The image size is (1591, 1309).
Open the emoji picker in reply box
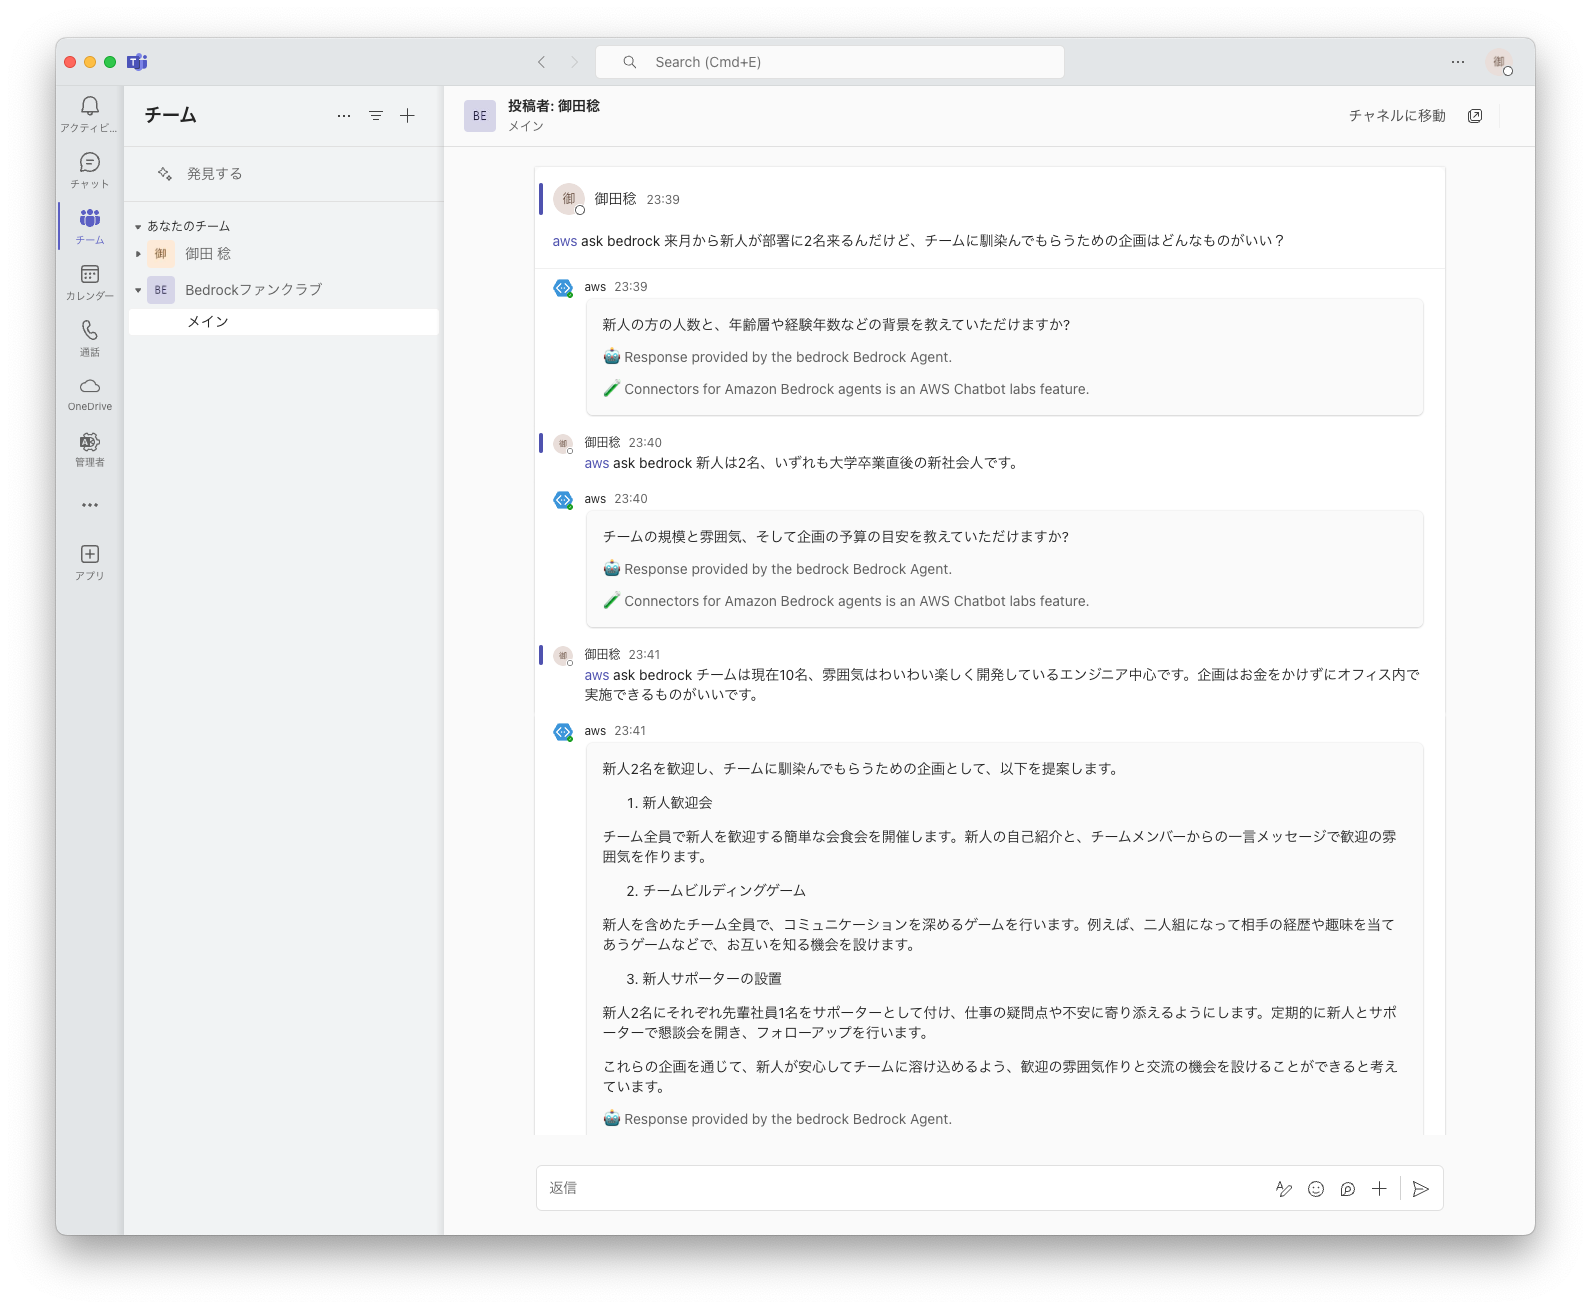pos(1316,1189)
